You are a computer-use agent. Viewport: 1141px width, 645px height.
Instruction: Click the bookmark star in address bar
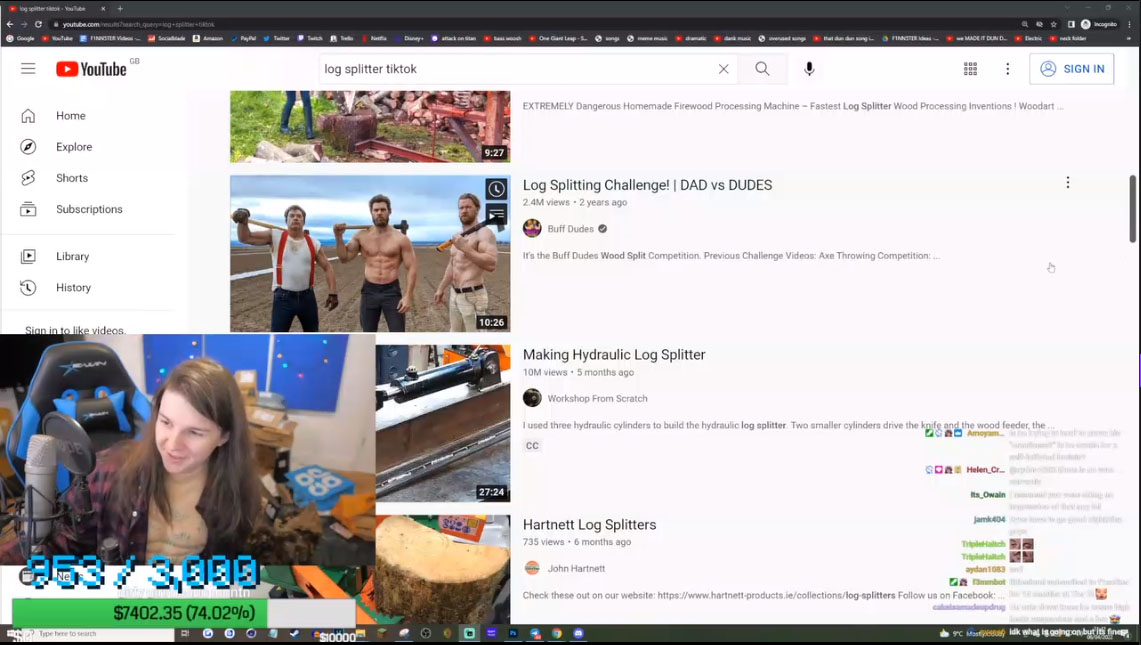[x=1054, y=24]
